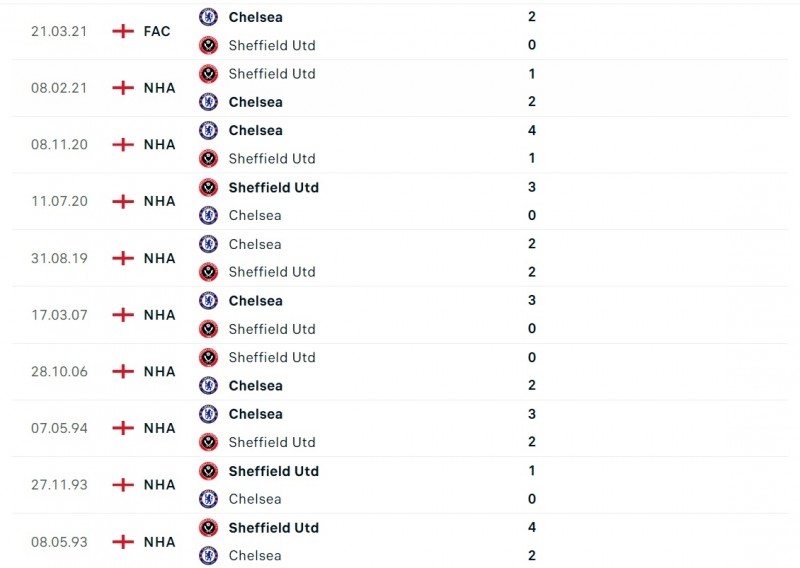Click England flag in 17.03.07 row
Image resolution: width=800 pixels, height=568 pixels.
pyautogui.click(x=123, y=315)
